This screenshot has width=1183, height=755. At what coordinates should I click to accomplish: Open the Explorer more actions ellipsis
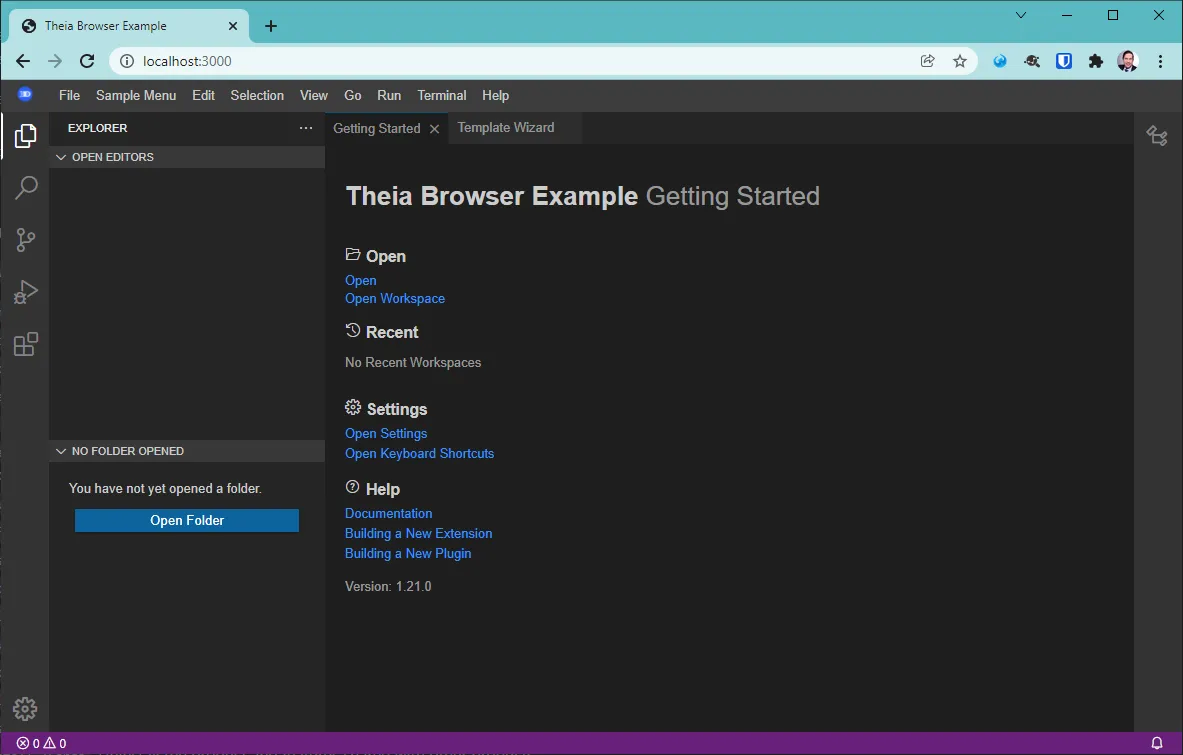306,128
